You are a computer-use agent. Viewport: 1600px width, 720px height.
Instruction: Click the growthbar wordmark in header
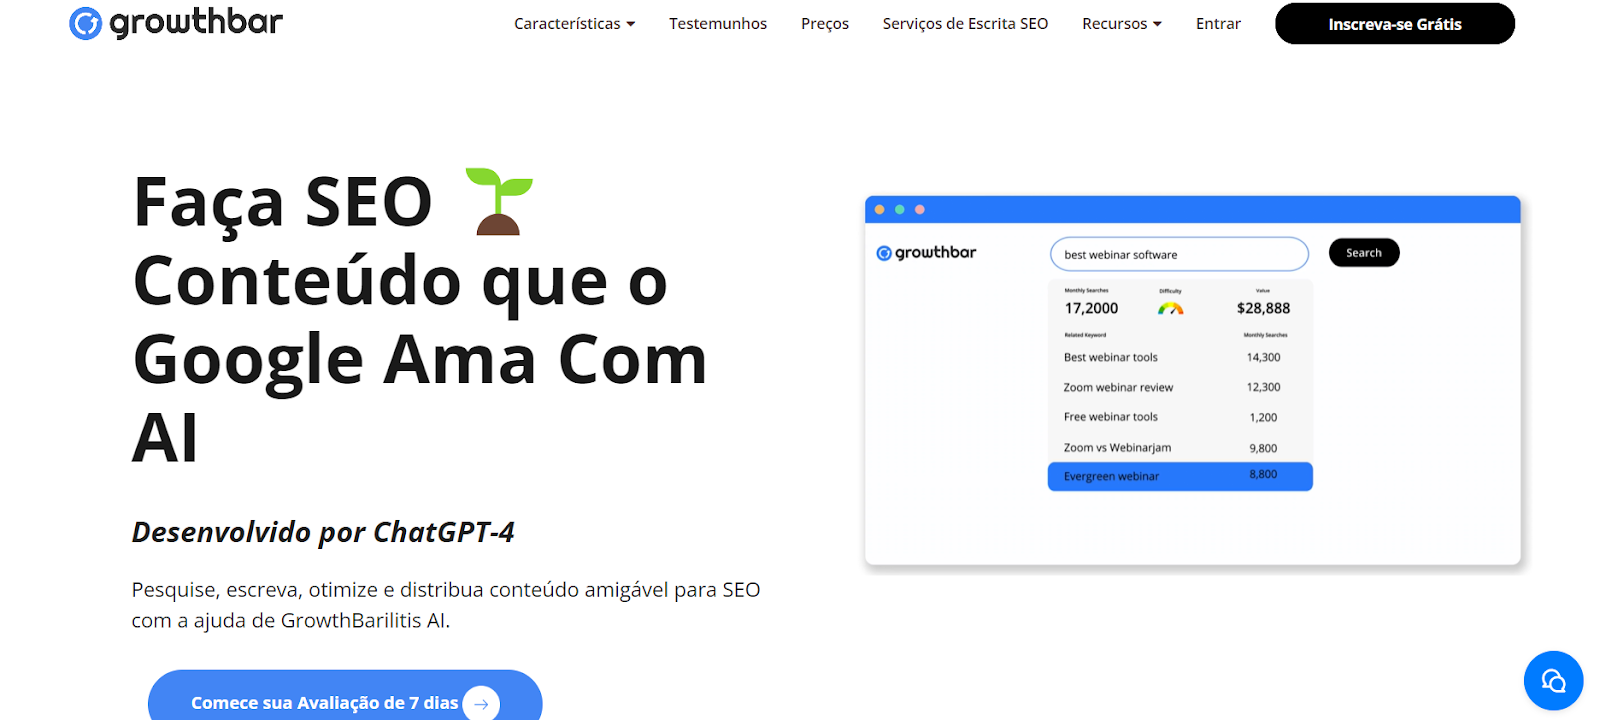tap(196, 22)
